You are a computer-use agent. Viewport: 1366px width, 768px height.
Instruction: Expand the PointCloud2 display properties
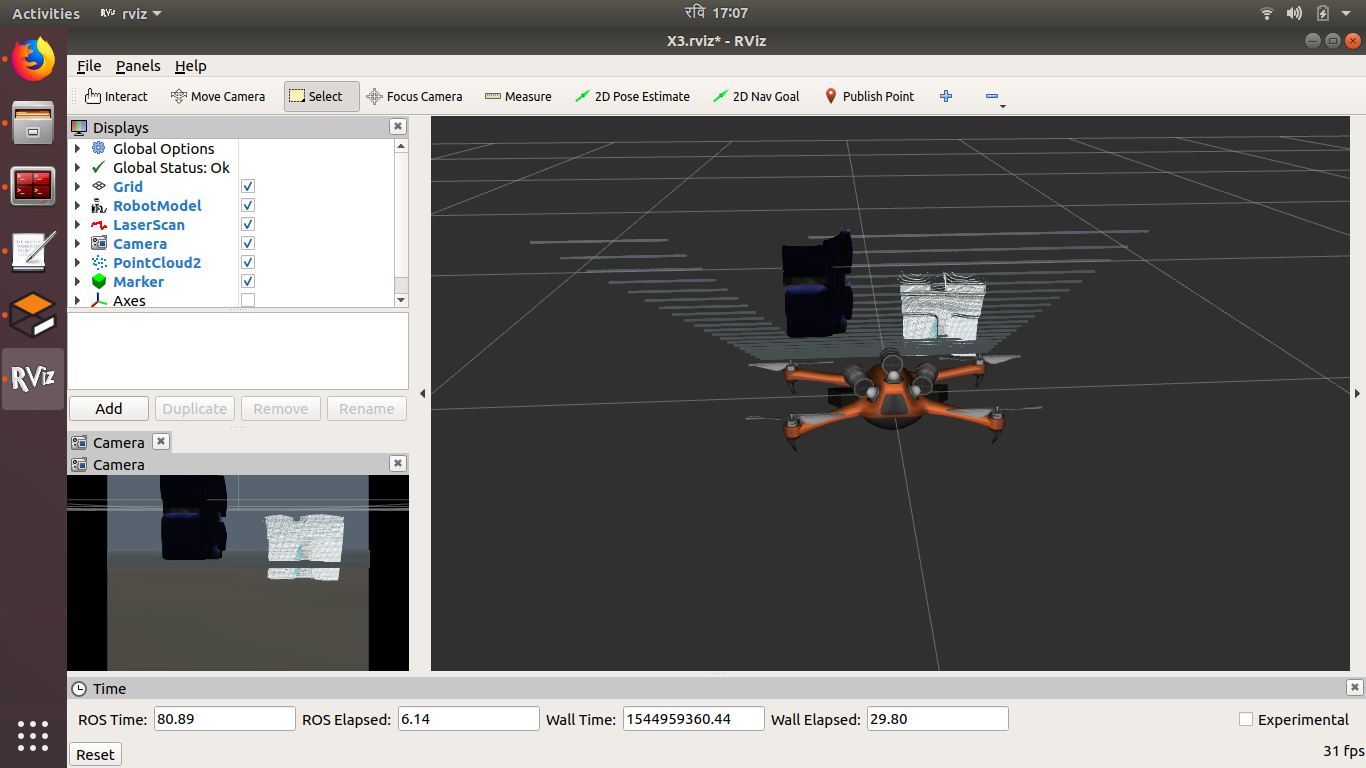coord(78,262)
